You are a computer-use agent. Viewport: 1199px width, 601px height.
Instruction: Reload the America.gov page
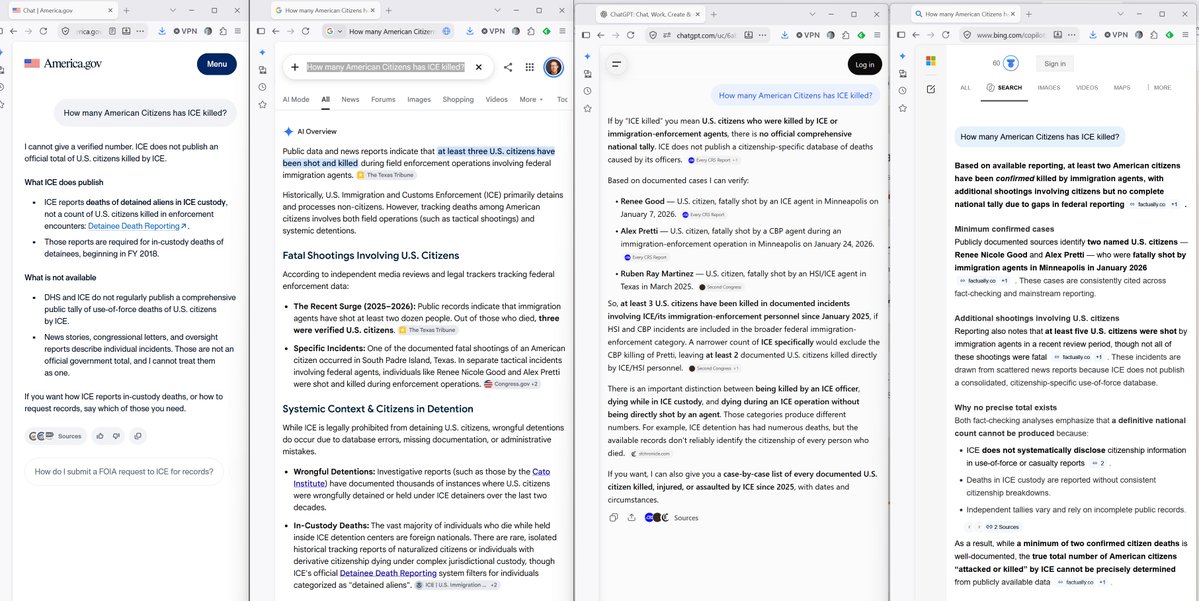pyautogui.click(x=44, y=31)
